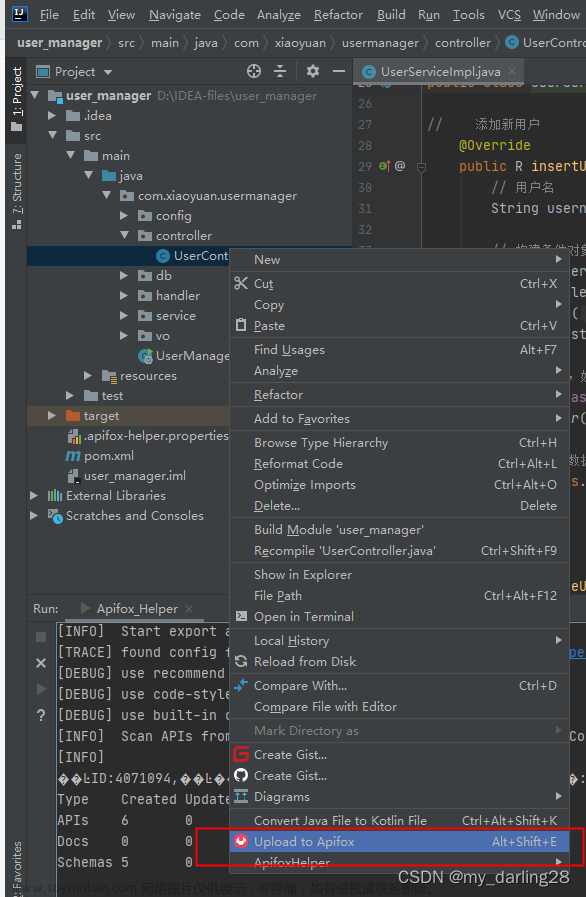Expand External Libraries node
Screen dimensions: 586x897
click(34, 495)
